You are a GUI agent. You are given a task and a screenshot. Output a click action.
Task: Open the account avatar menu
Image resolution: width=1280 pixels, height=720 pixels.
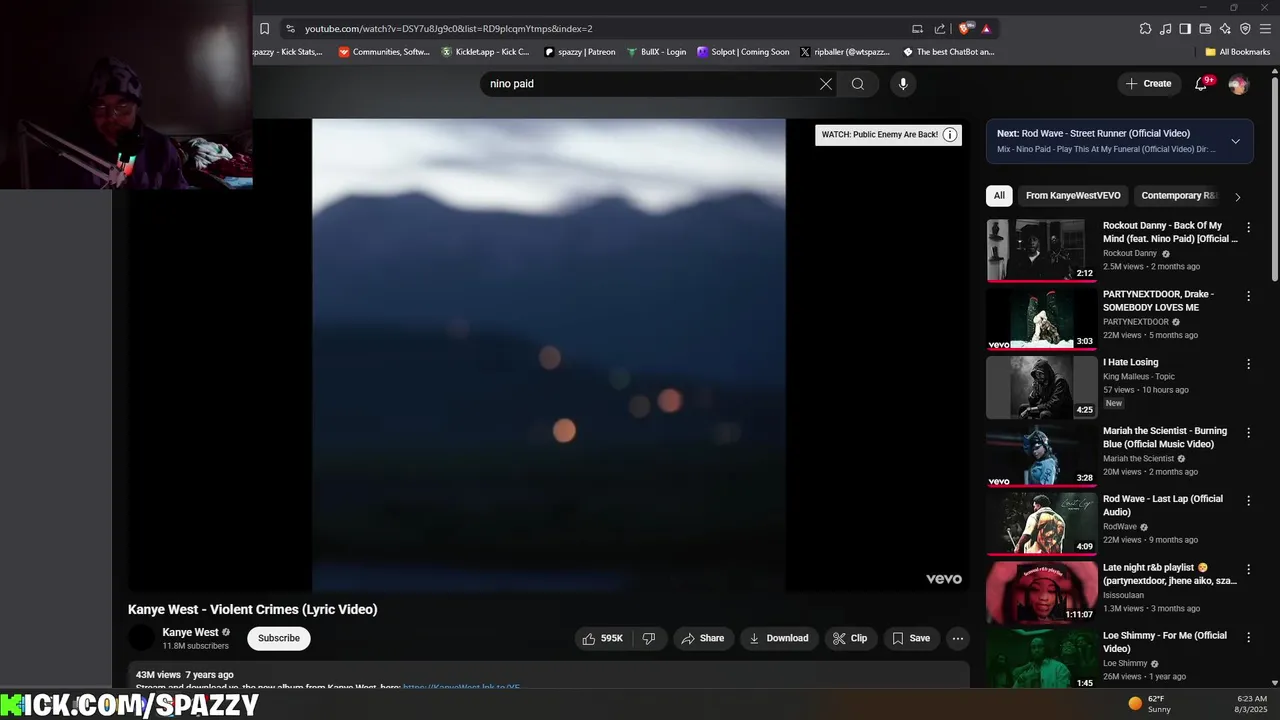[1238, 84]
